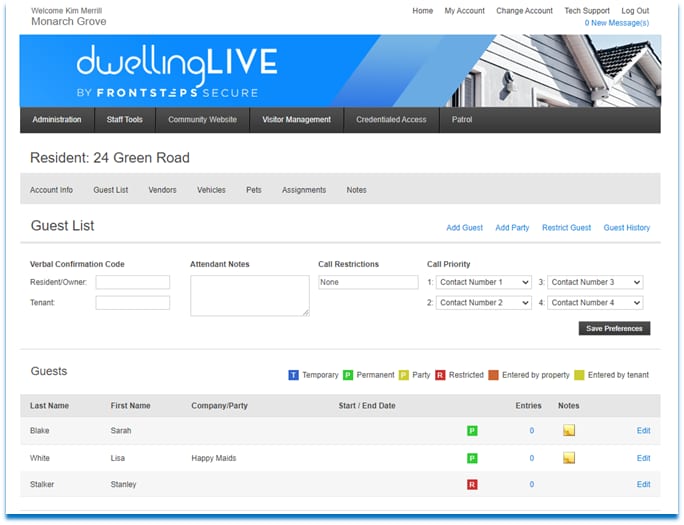Viewport: 684px width, 525px height.
Task: Open Call Priority 3 dropdown
Action: click(x=595, y=282)
